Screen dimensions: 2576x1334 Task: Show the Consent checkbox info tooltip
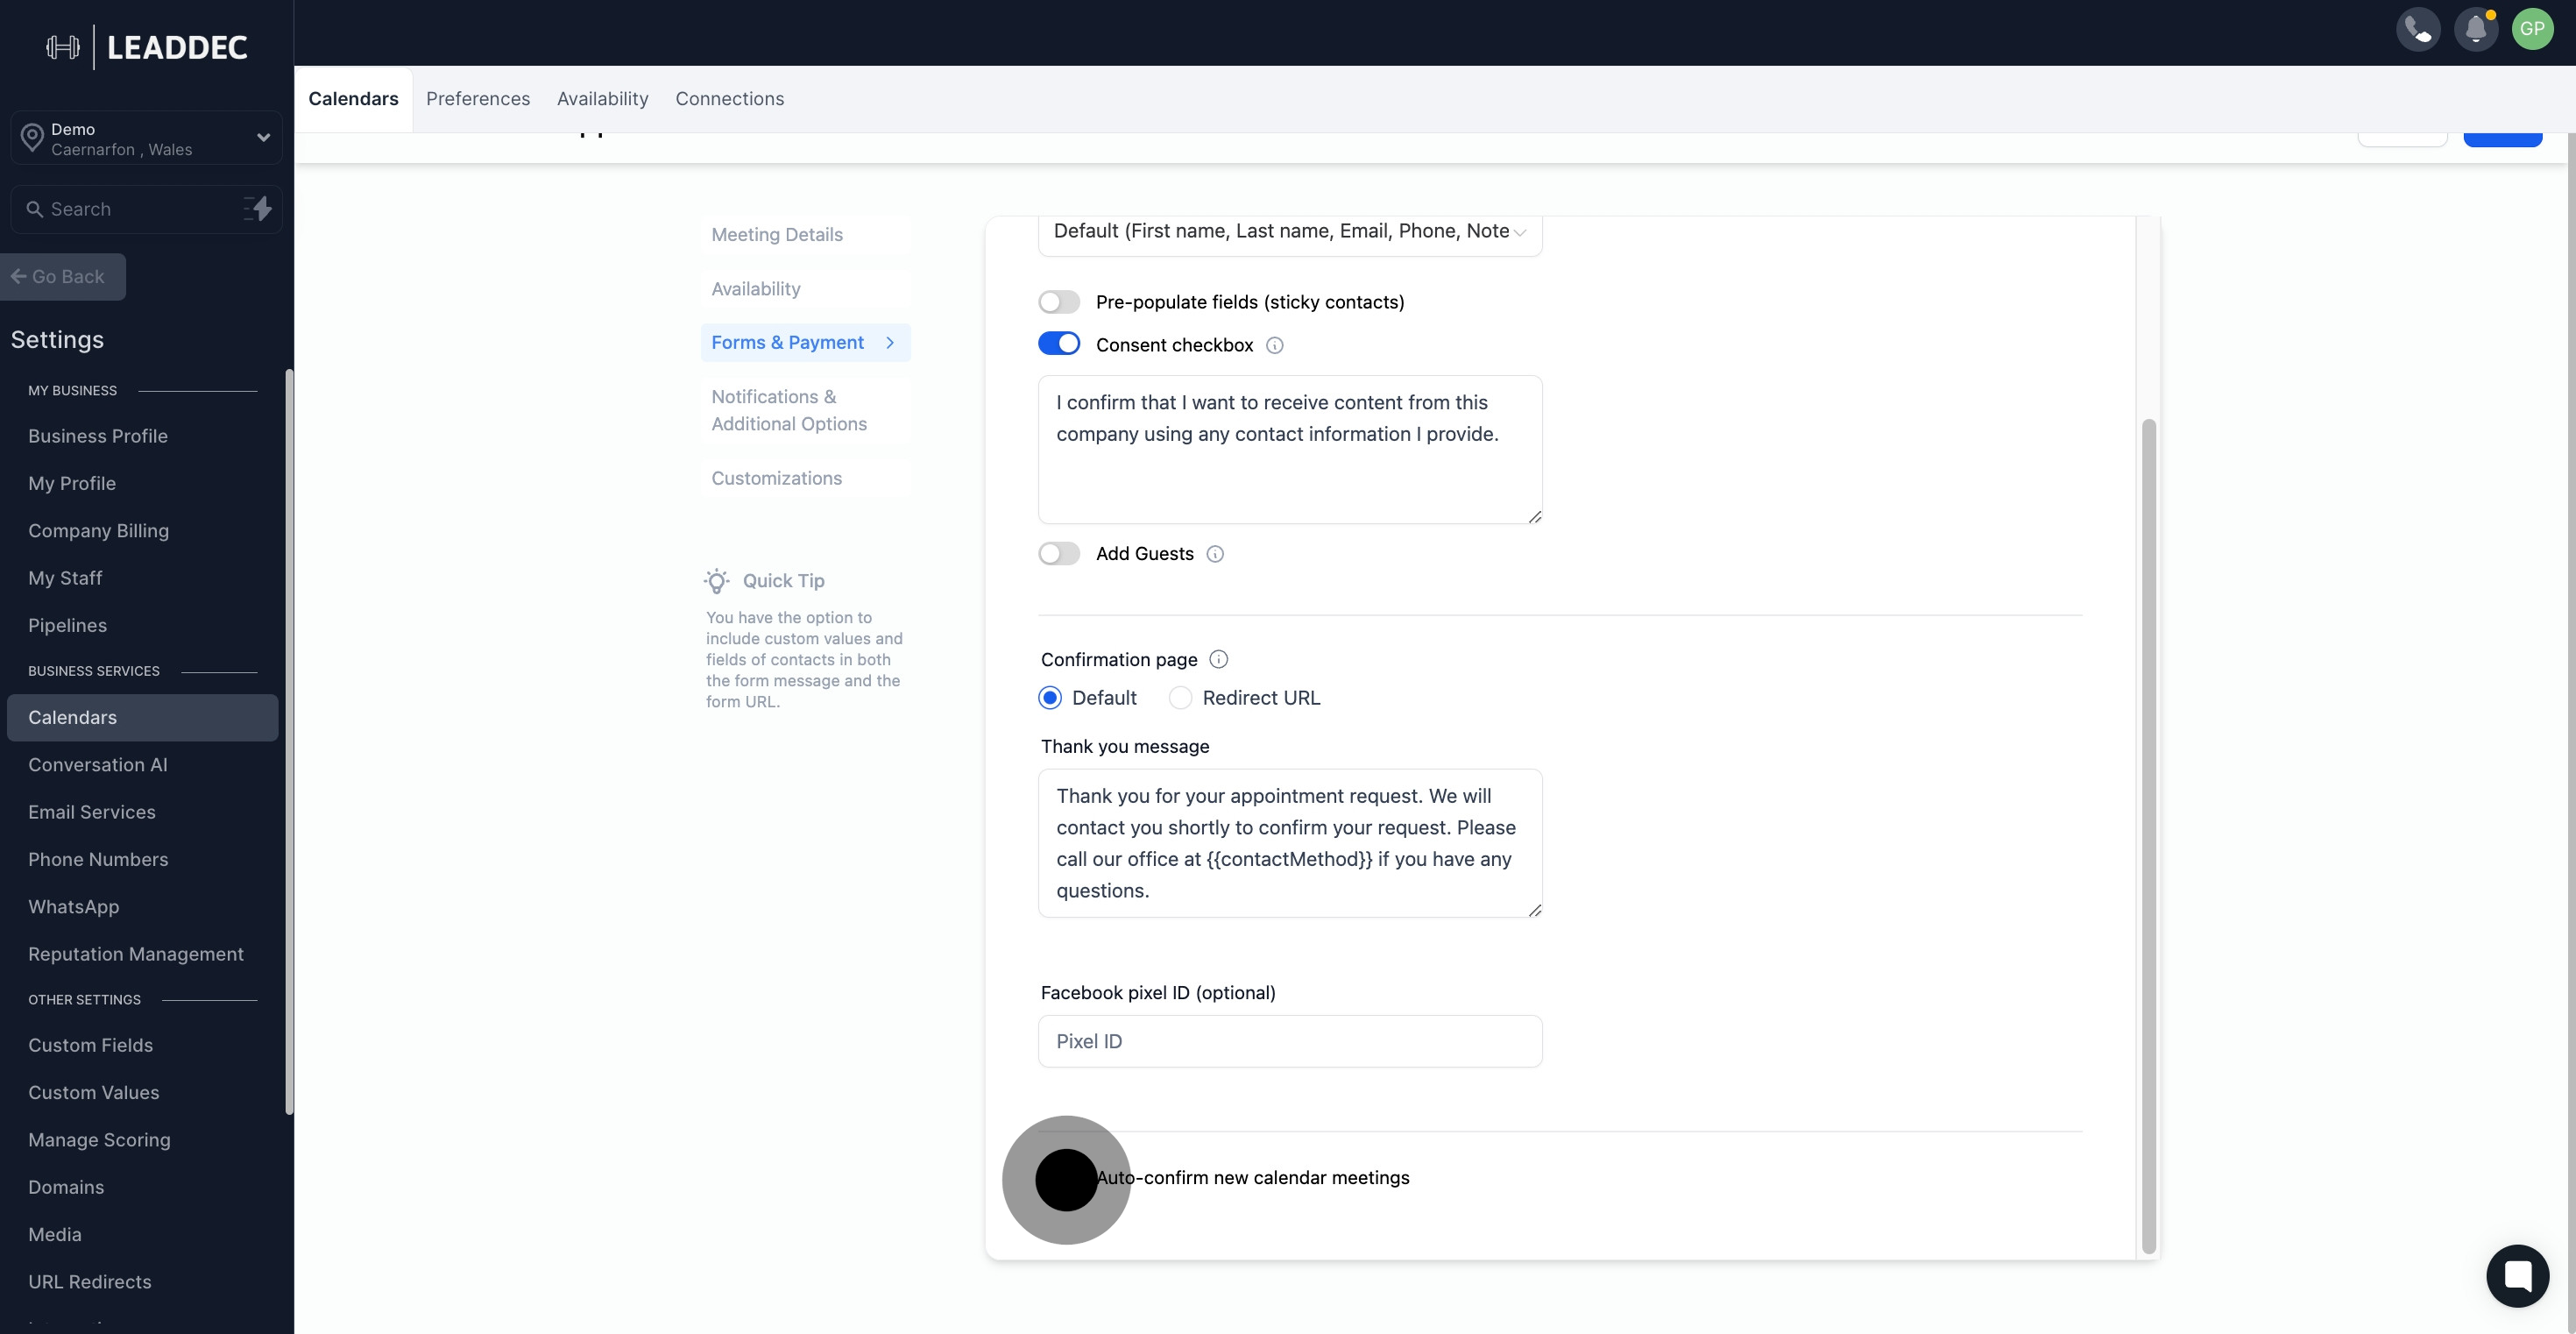coord(1274,346)
